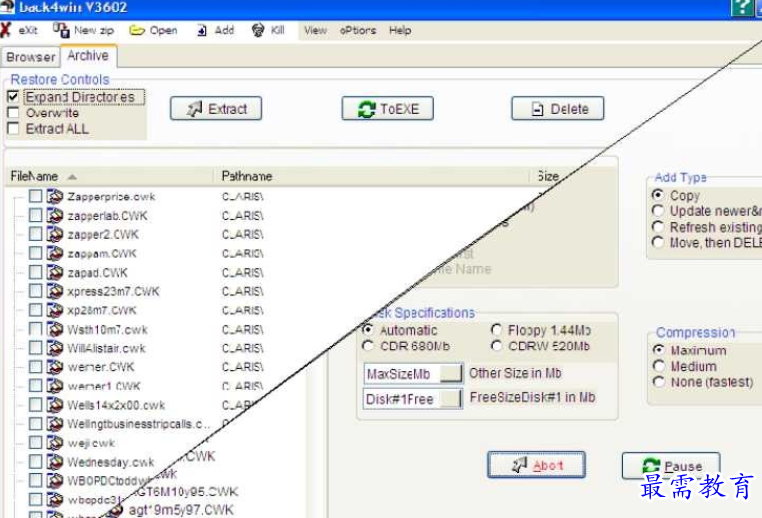Screen dimensions: 762x518
Task: Click the Size column header
Action: [548, 176]
